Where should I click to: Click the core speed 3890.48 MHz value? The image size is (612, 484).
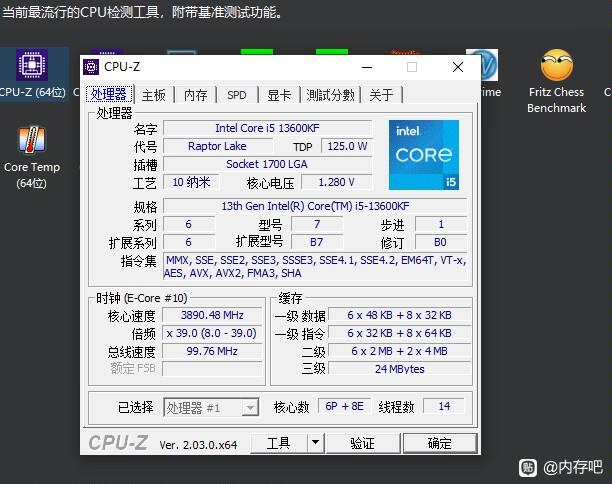click(212, 315)
